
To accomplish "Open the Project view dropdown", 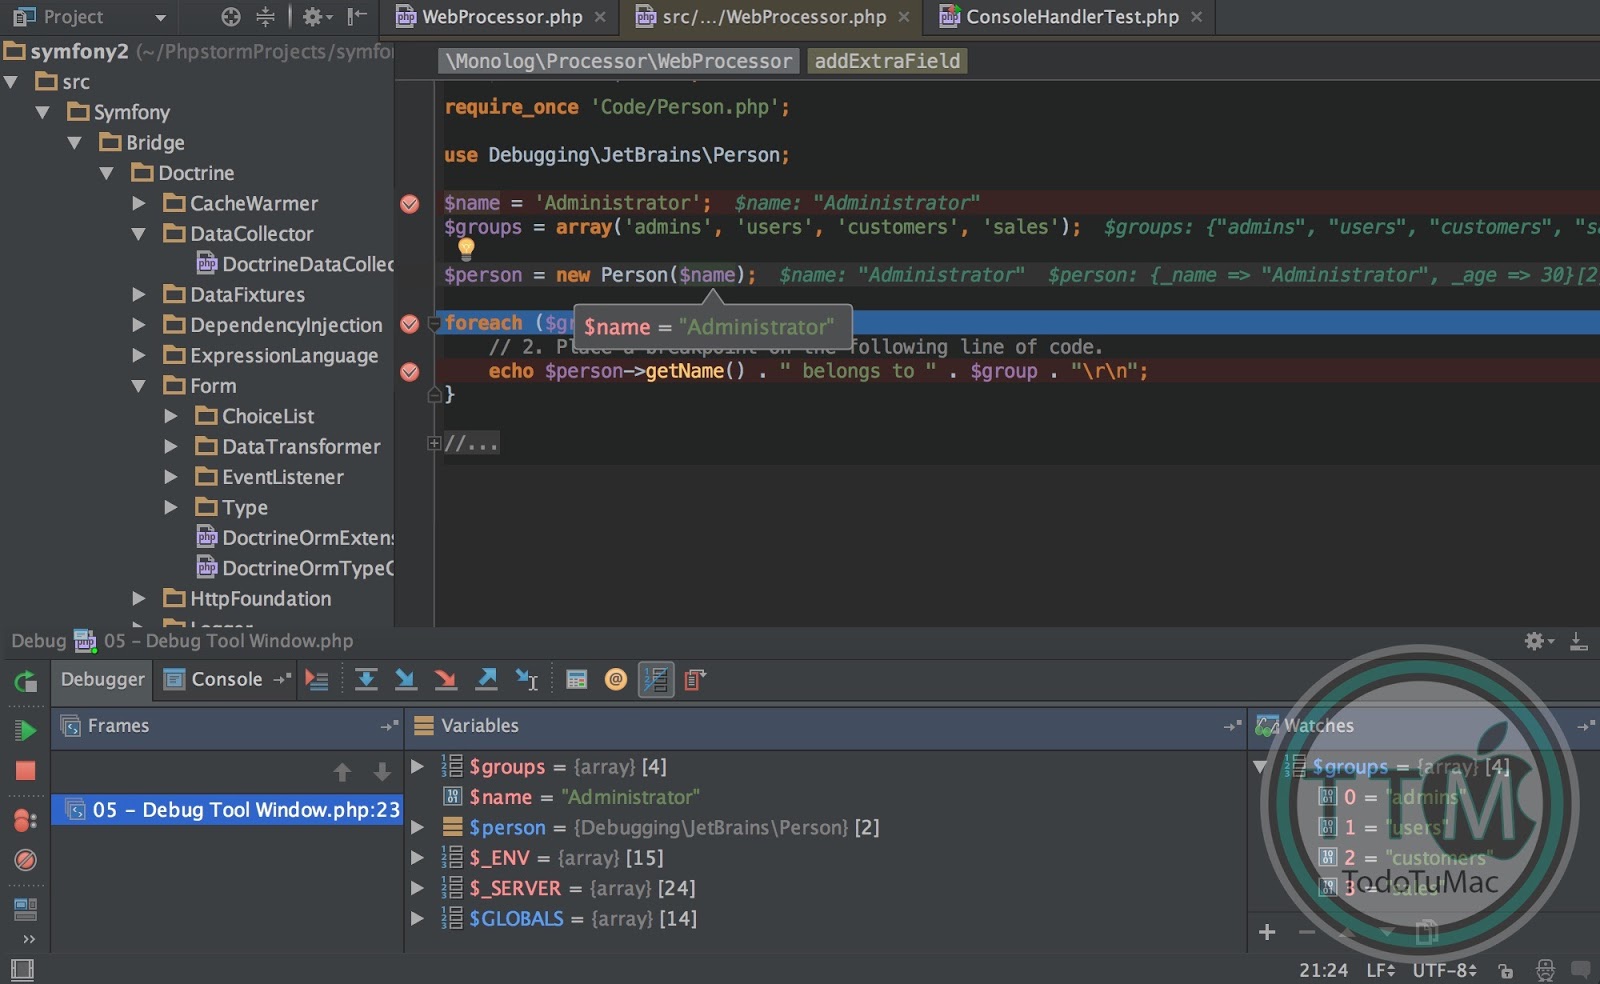I will click(x=160, y=17).
